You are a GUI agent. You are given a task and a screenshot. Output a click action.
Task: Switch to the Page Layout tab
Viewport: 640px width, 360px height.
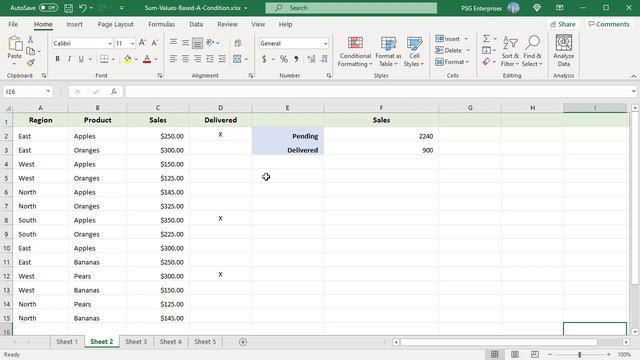[x=116, y=24]
